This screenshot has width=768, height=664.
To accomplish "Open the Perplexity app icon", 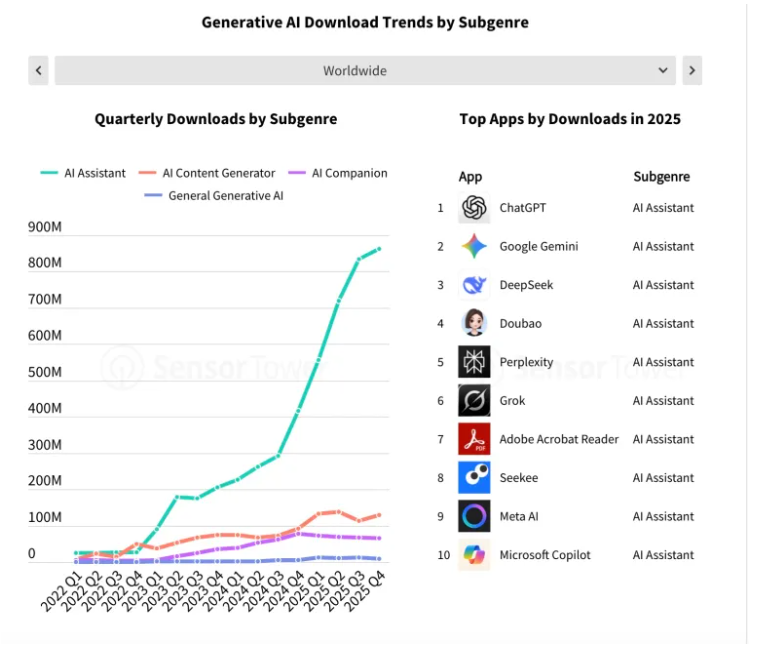I will (474, 362).
